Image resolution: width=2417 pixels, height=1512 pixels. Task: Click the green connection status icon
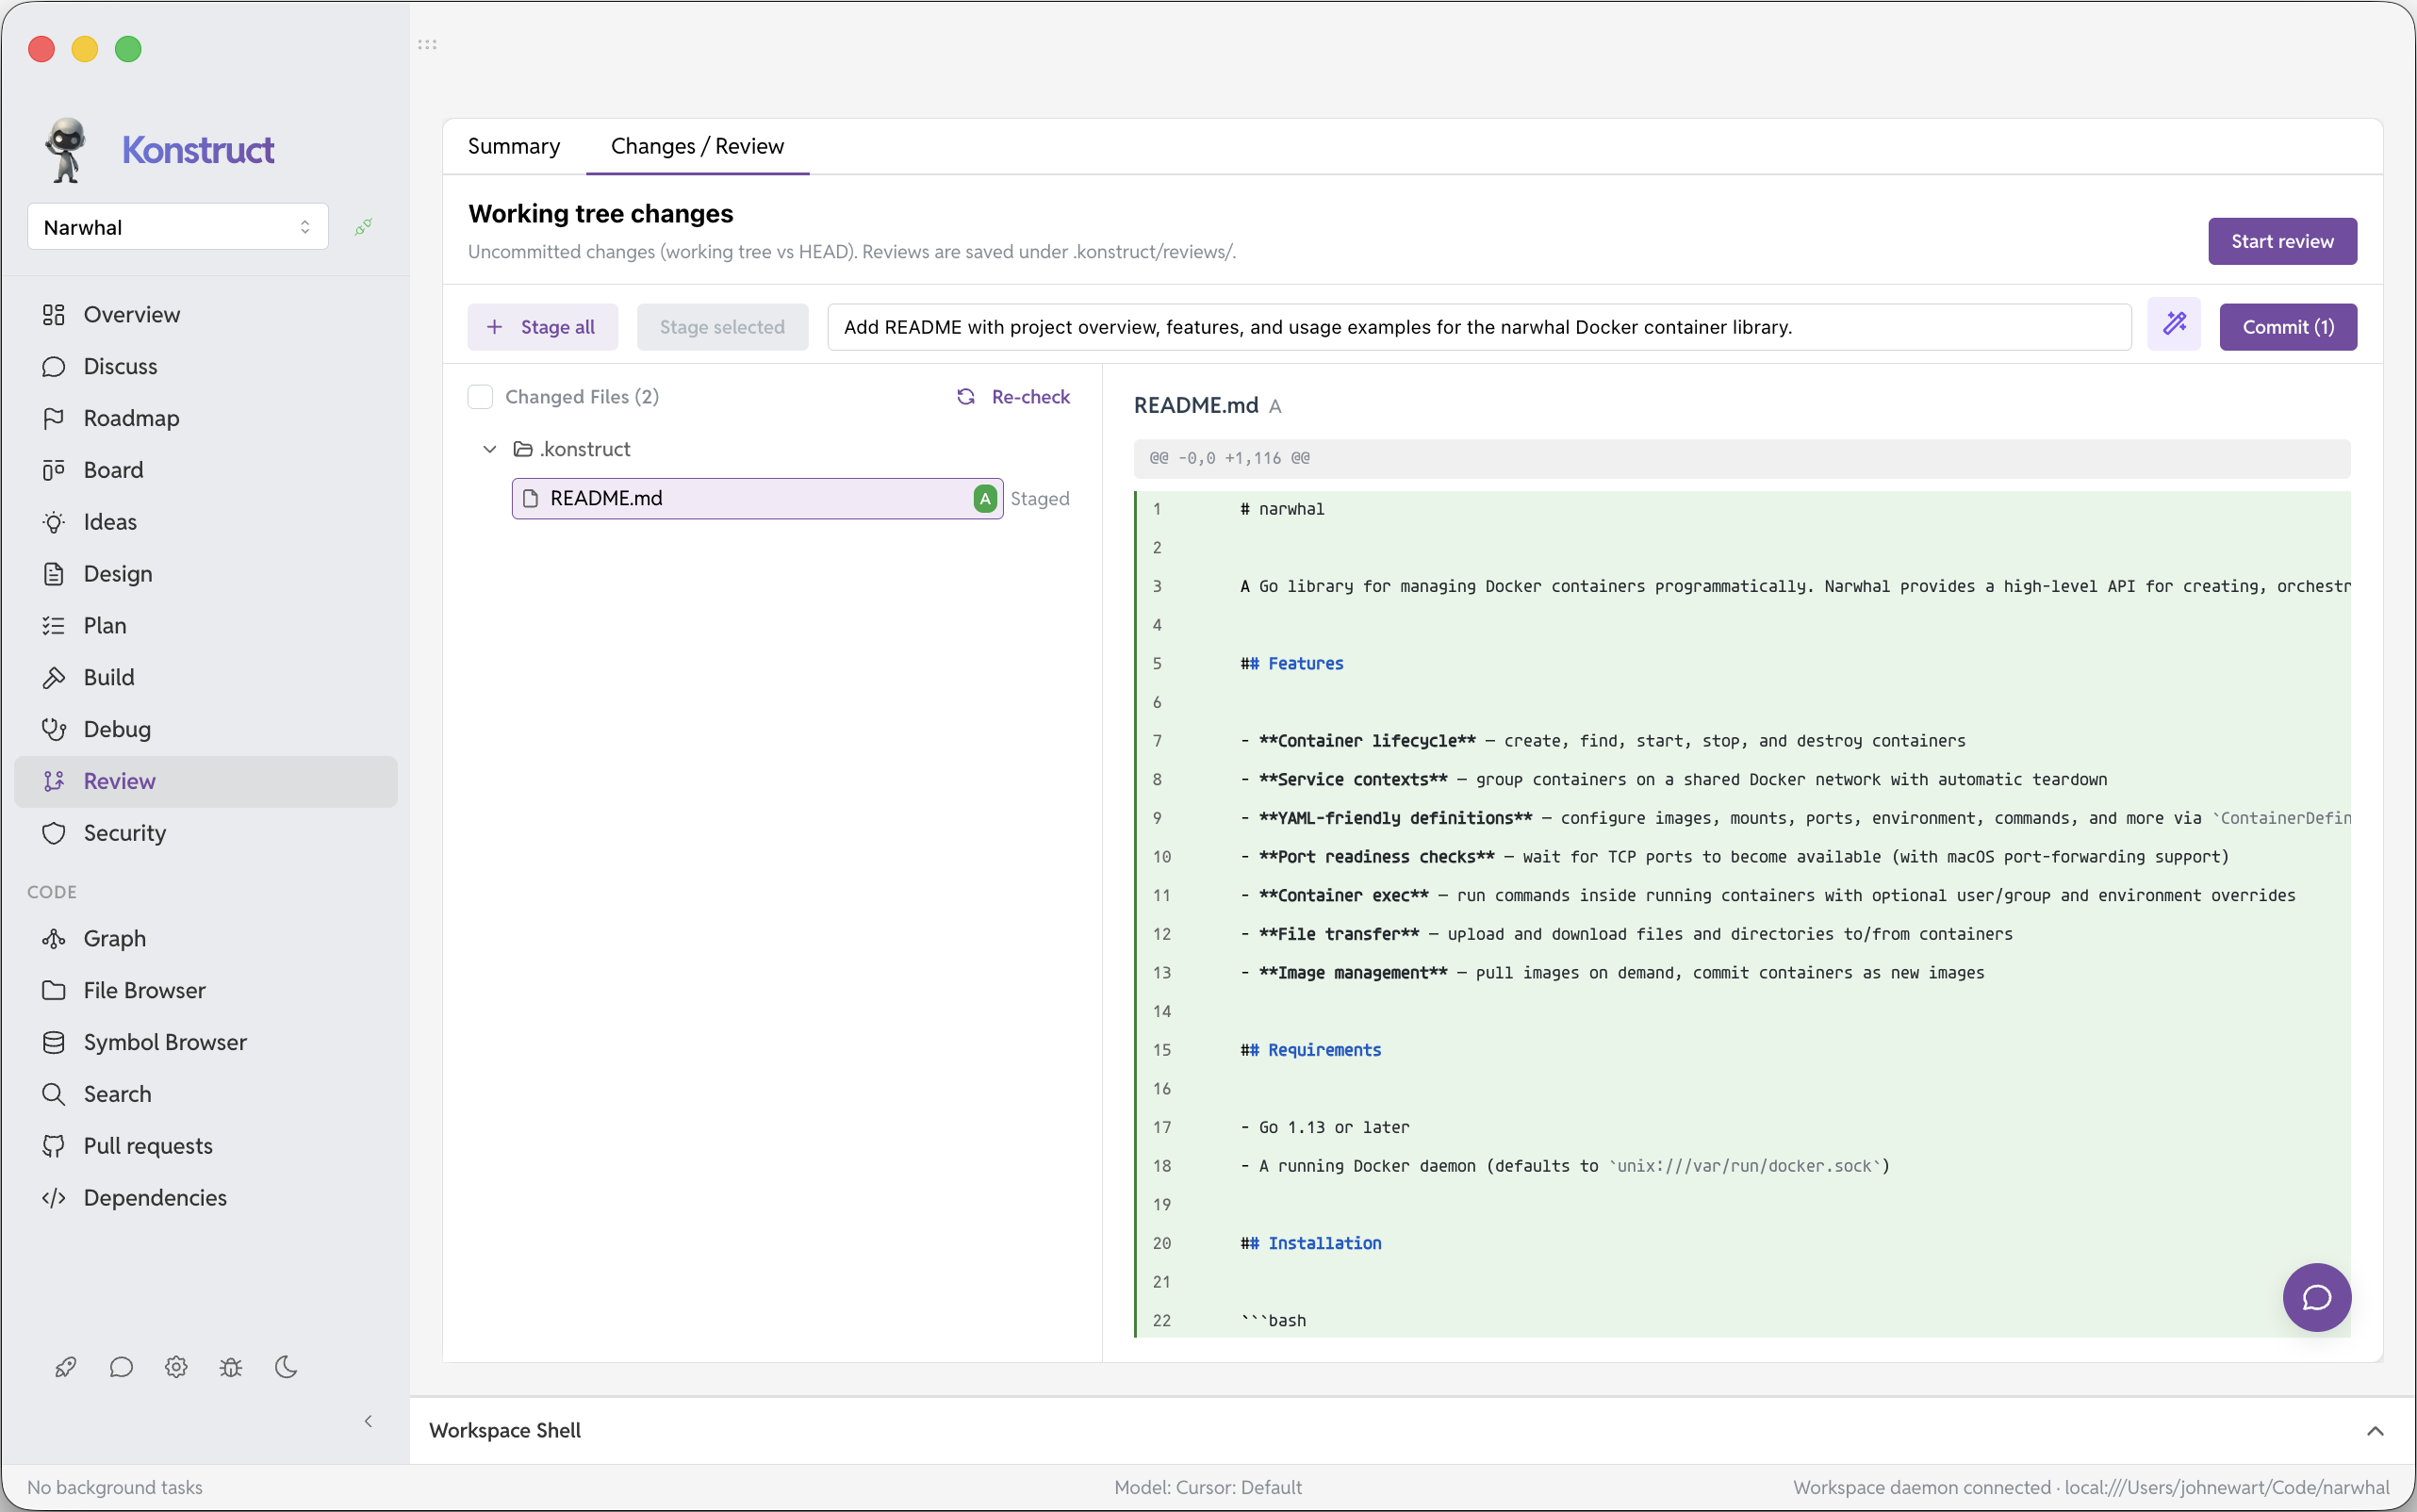pos(364,227)
